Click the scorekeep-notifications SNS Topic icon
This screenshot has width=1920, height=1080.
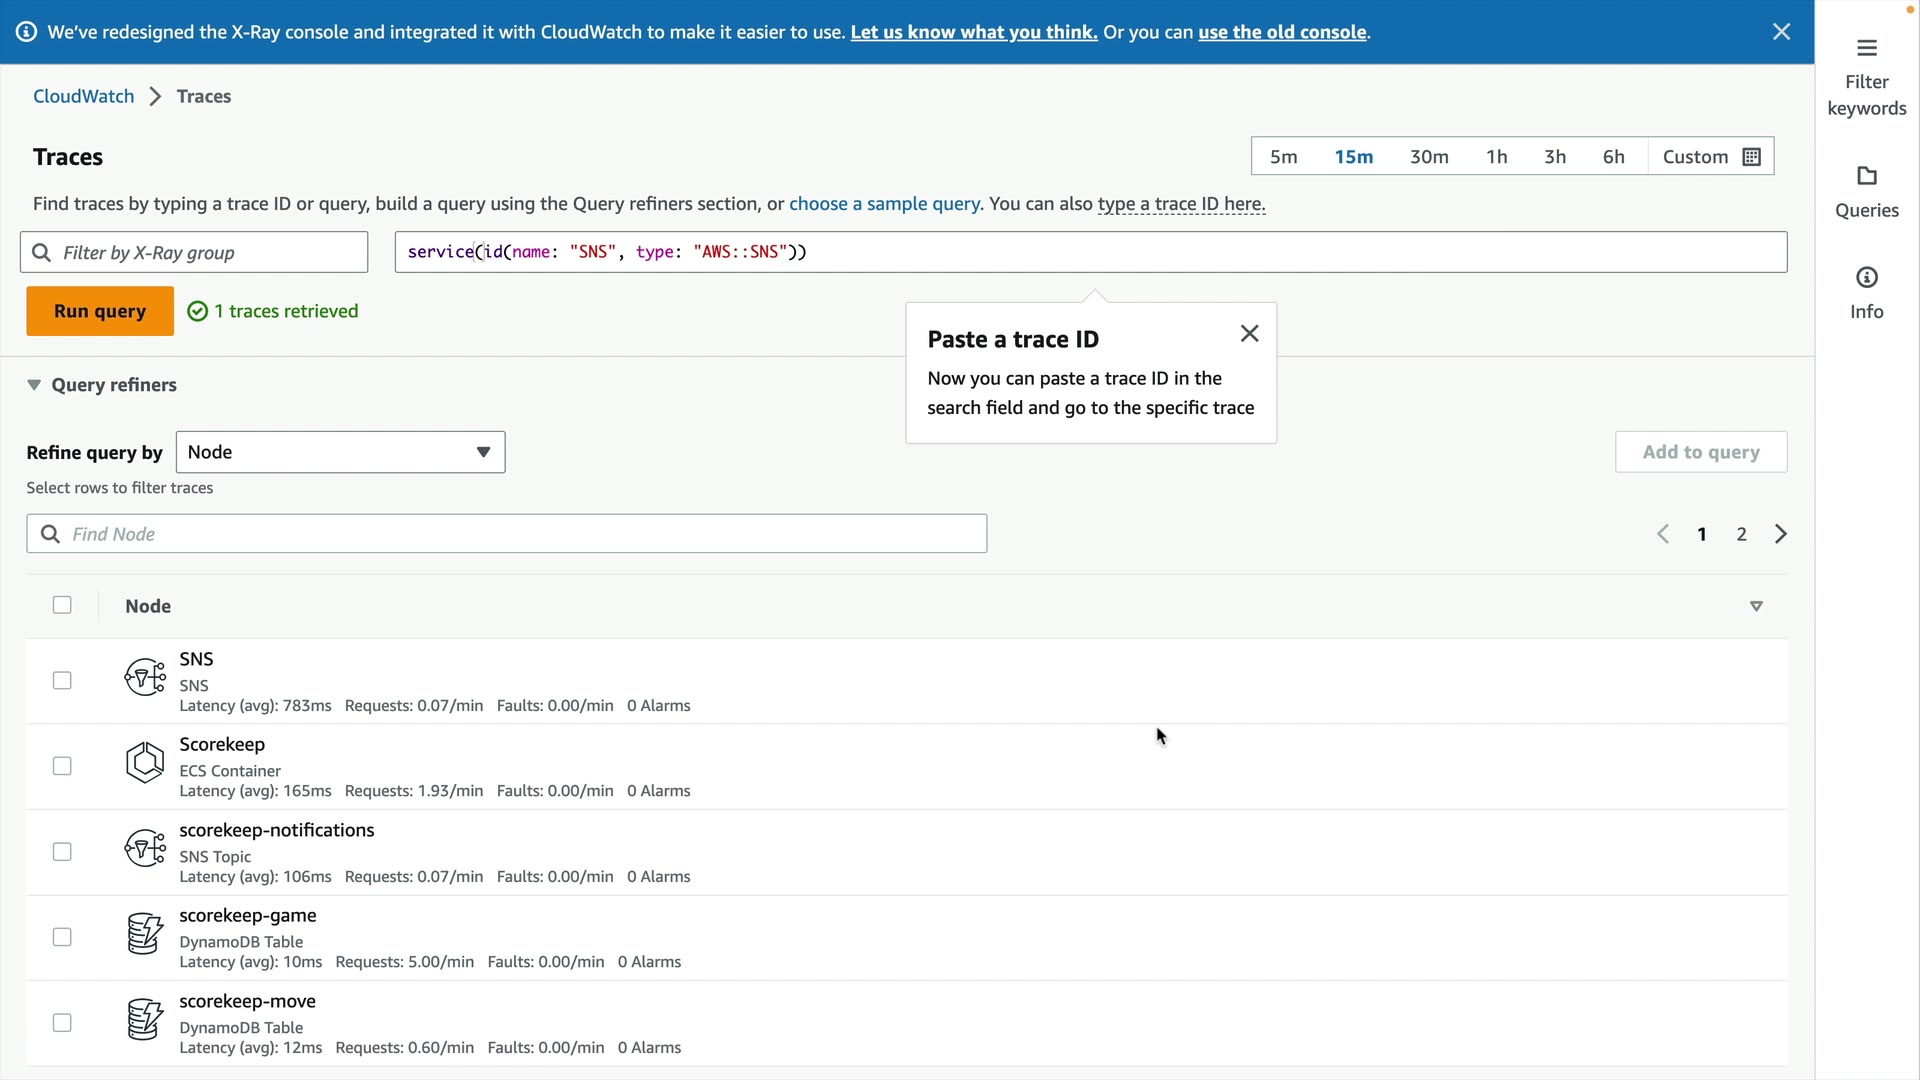point(145,848)
